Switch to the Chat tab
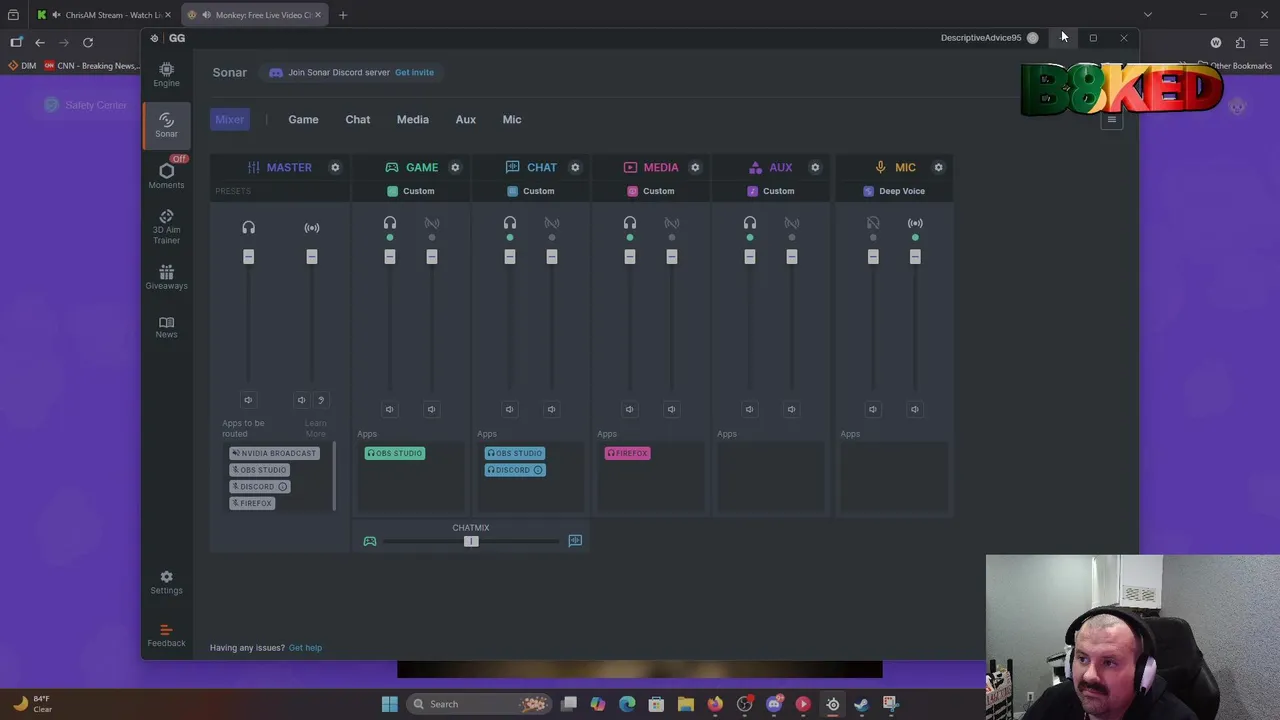 (357, 119)
